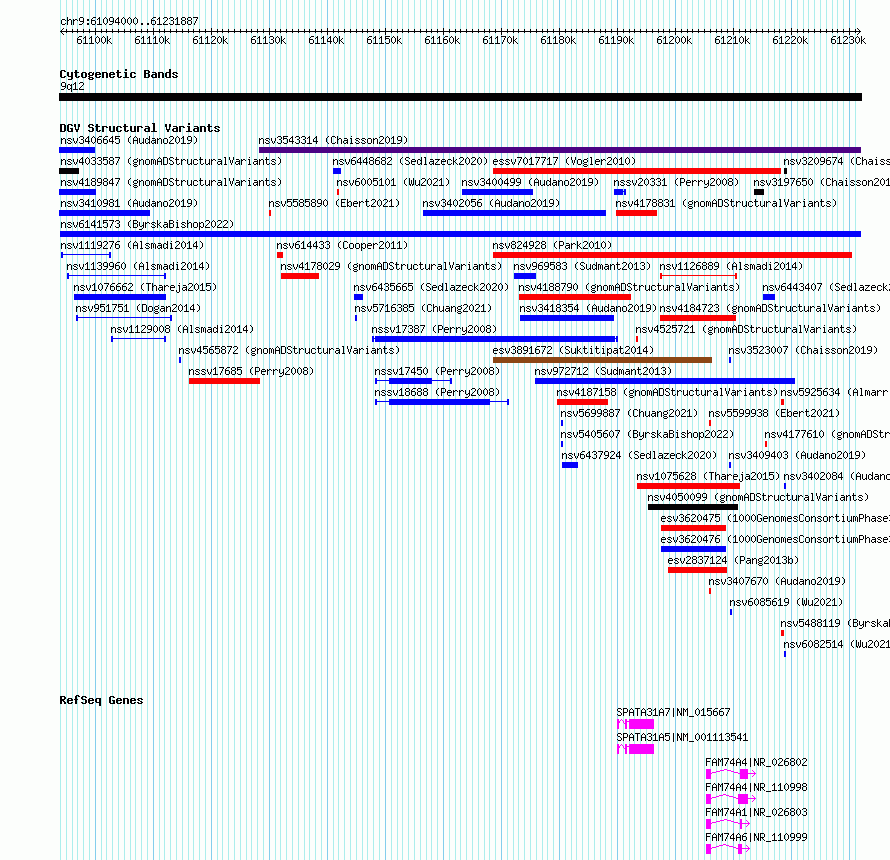Click nsv6005101 (Wu2021) label
The width and height of the screenshot is (890, 860).
coord(393,182)
